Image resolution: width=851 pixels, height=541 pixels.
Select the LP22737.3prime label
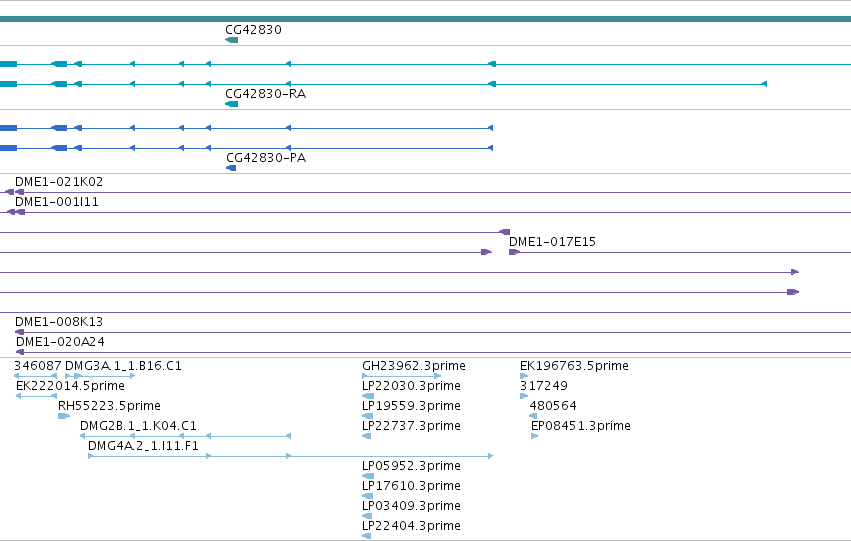(411, 426)
